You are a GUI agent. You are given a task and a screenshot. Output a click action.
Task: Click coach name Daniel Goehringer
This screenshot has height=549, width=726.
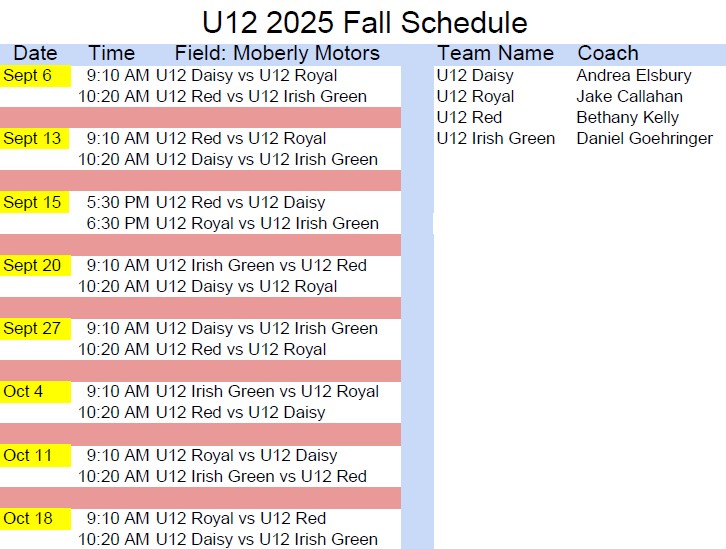click(x=644, y=139)
